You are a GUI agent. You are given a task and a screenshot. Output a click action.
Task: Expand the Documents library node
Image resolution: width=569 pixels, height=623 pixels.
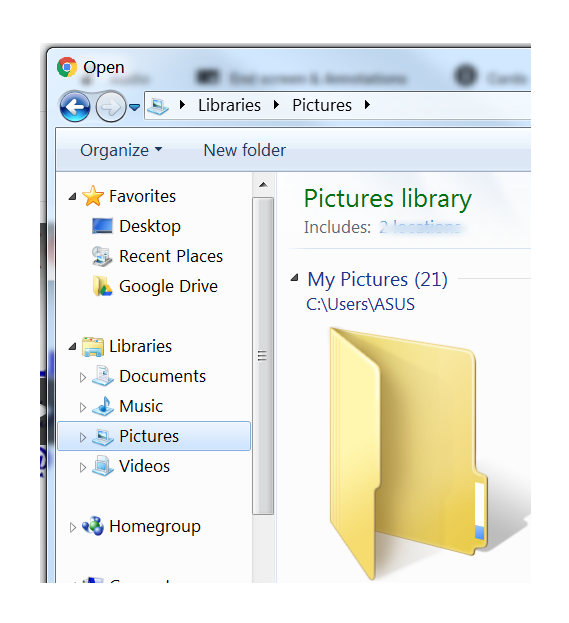point(83,377)
